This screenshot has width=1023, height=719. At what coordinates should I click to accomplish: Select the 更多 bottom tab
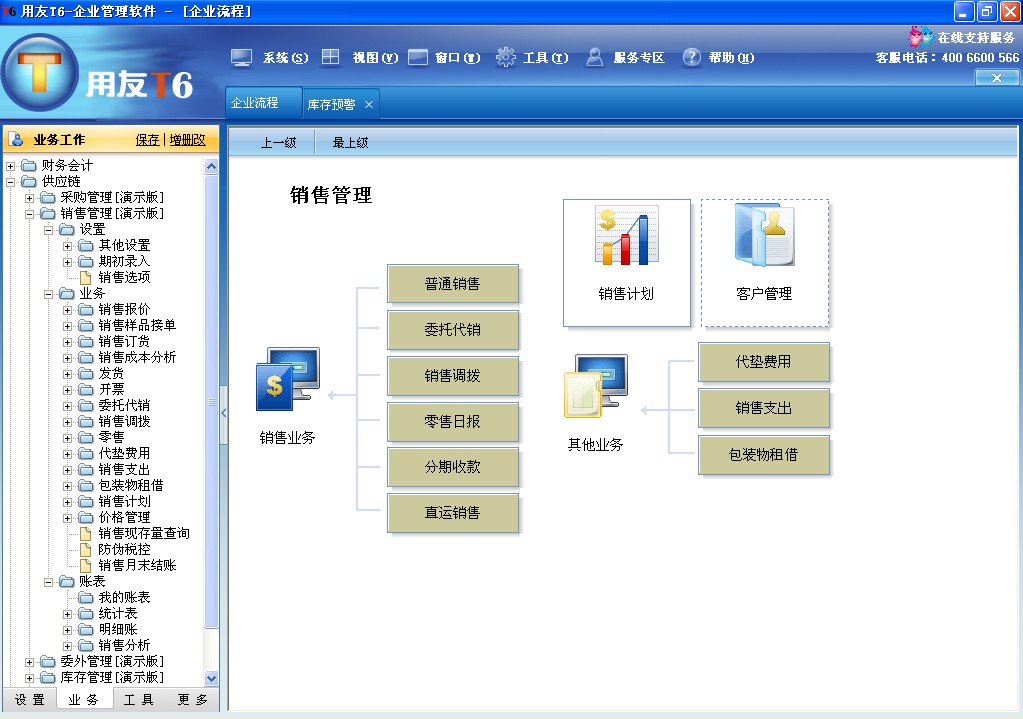pos(192,699)
